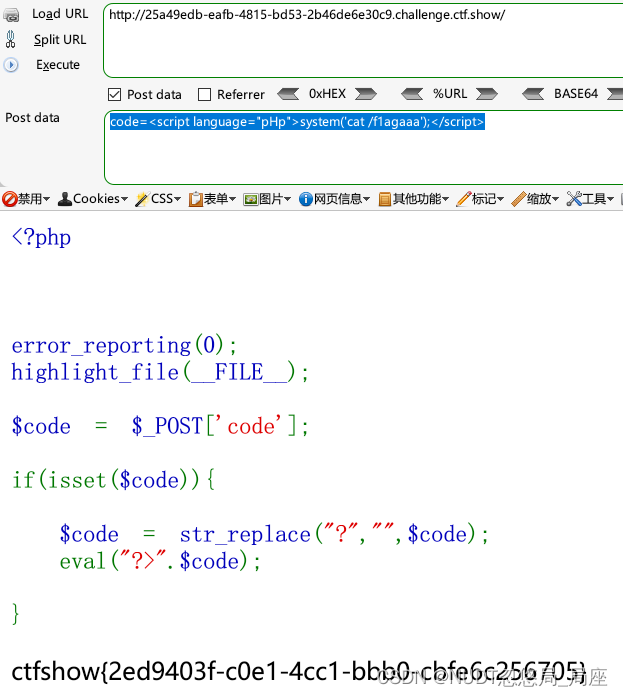Click the eval code line
Screen dimensions: 623x696
tap(160, 561)
